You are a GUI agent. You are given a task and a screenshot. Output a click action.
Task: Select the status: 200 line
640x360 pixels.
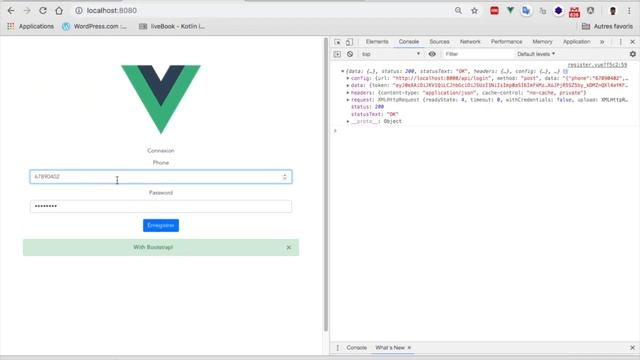point(367,107)
